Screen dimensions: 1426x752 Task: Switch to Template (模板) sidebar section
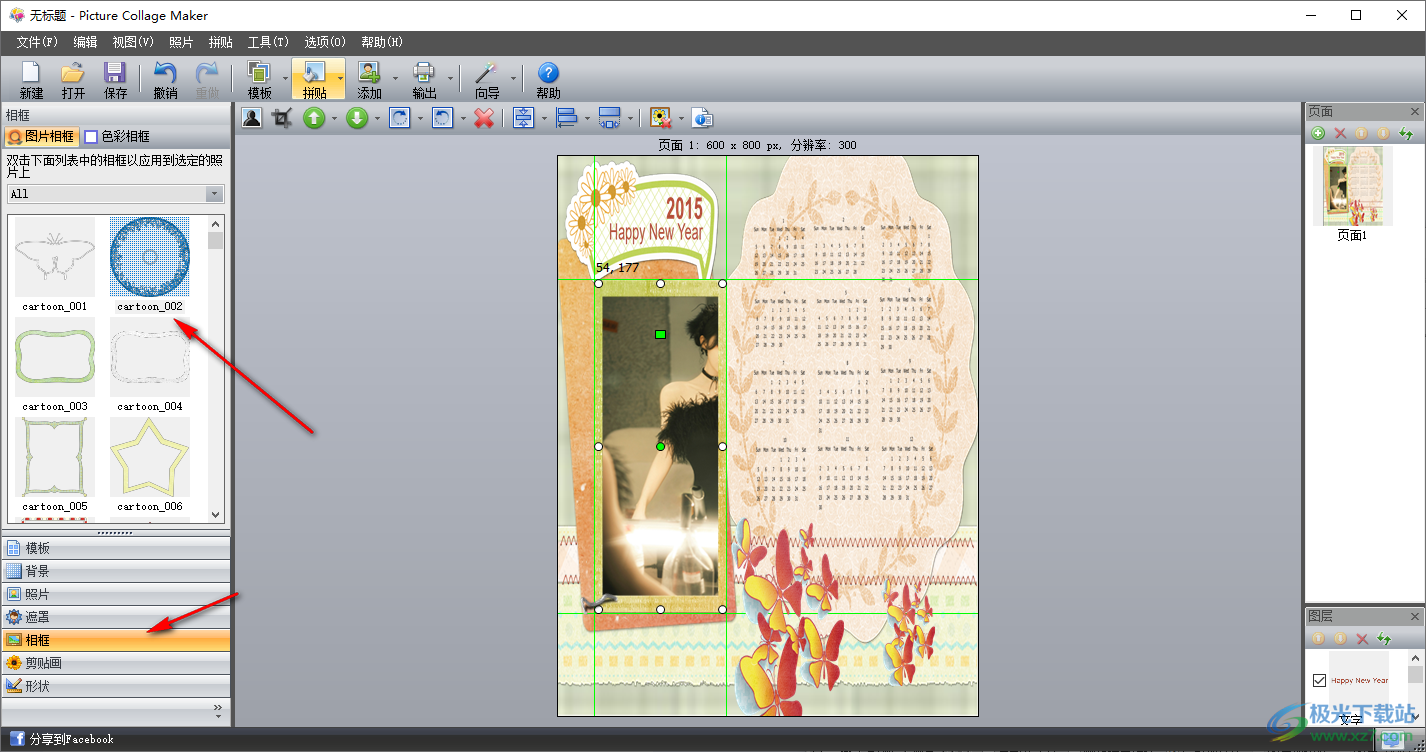click(116, 548)
